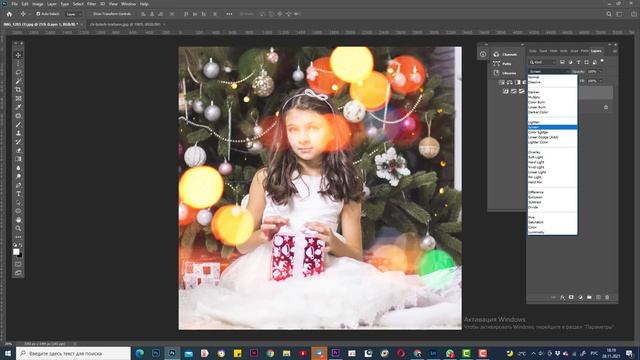Open Google Chrome from taskbar

point(270,353)
